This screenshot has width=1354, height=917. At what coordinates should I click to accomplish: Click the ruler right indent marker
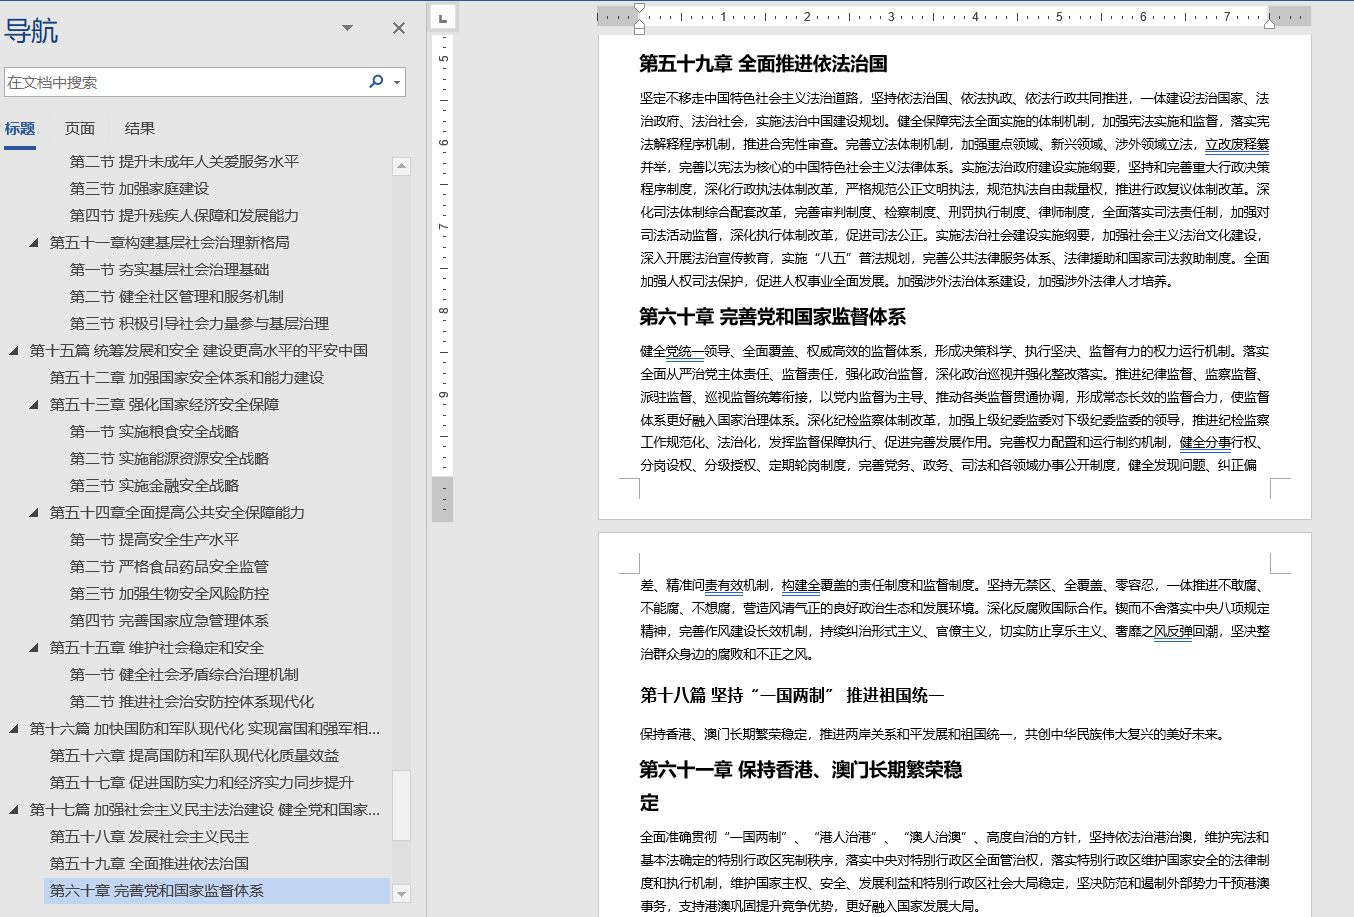pyautogui.click(x=1269, y=22)
